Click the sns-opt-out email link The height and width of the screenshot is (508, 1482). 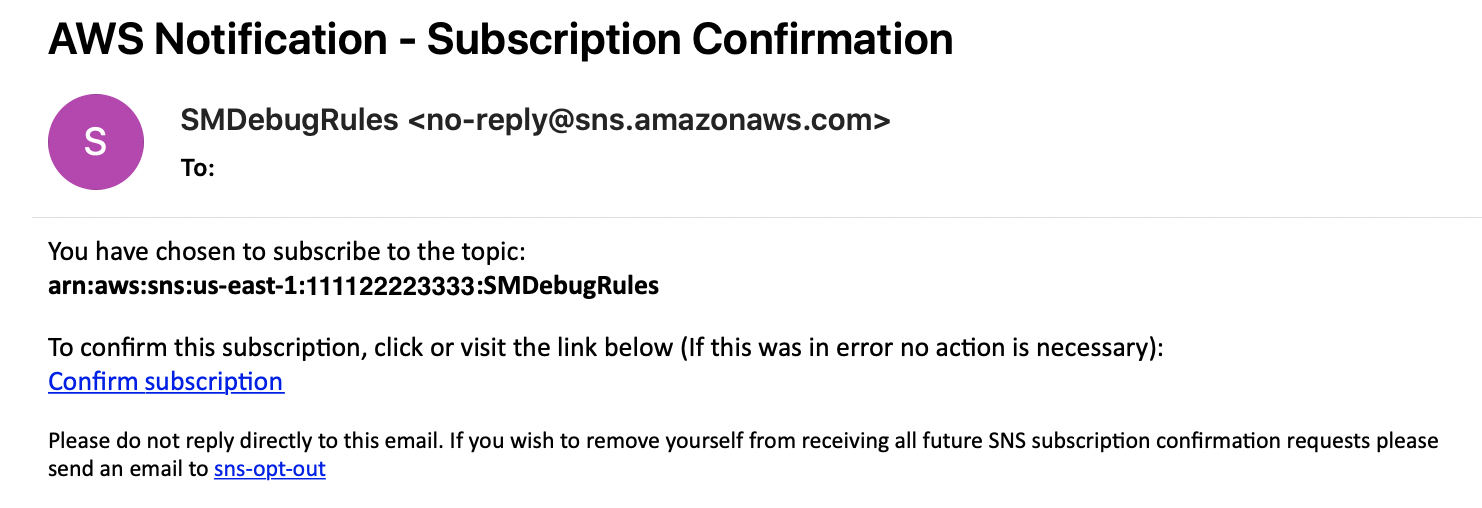[x=270, y=467]
